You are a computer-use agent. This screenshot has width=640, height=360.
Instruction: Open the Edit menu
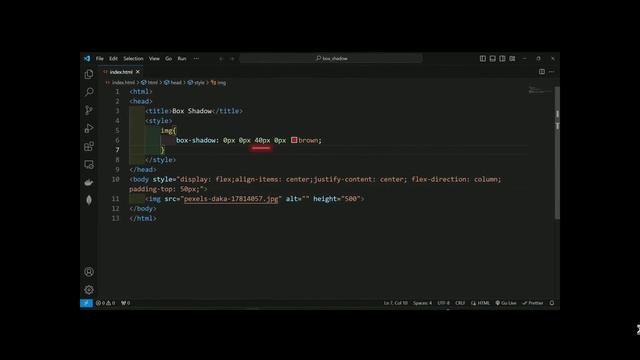113,59
